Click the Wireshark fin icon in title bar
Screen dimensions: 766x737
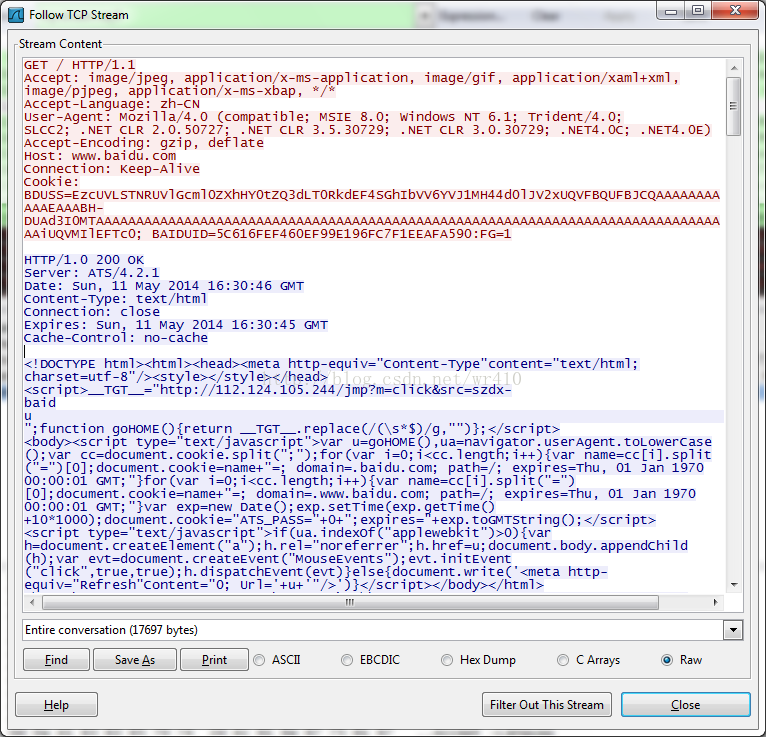click(16, 15)
